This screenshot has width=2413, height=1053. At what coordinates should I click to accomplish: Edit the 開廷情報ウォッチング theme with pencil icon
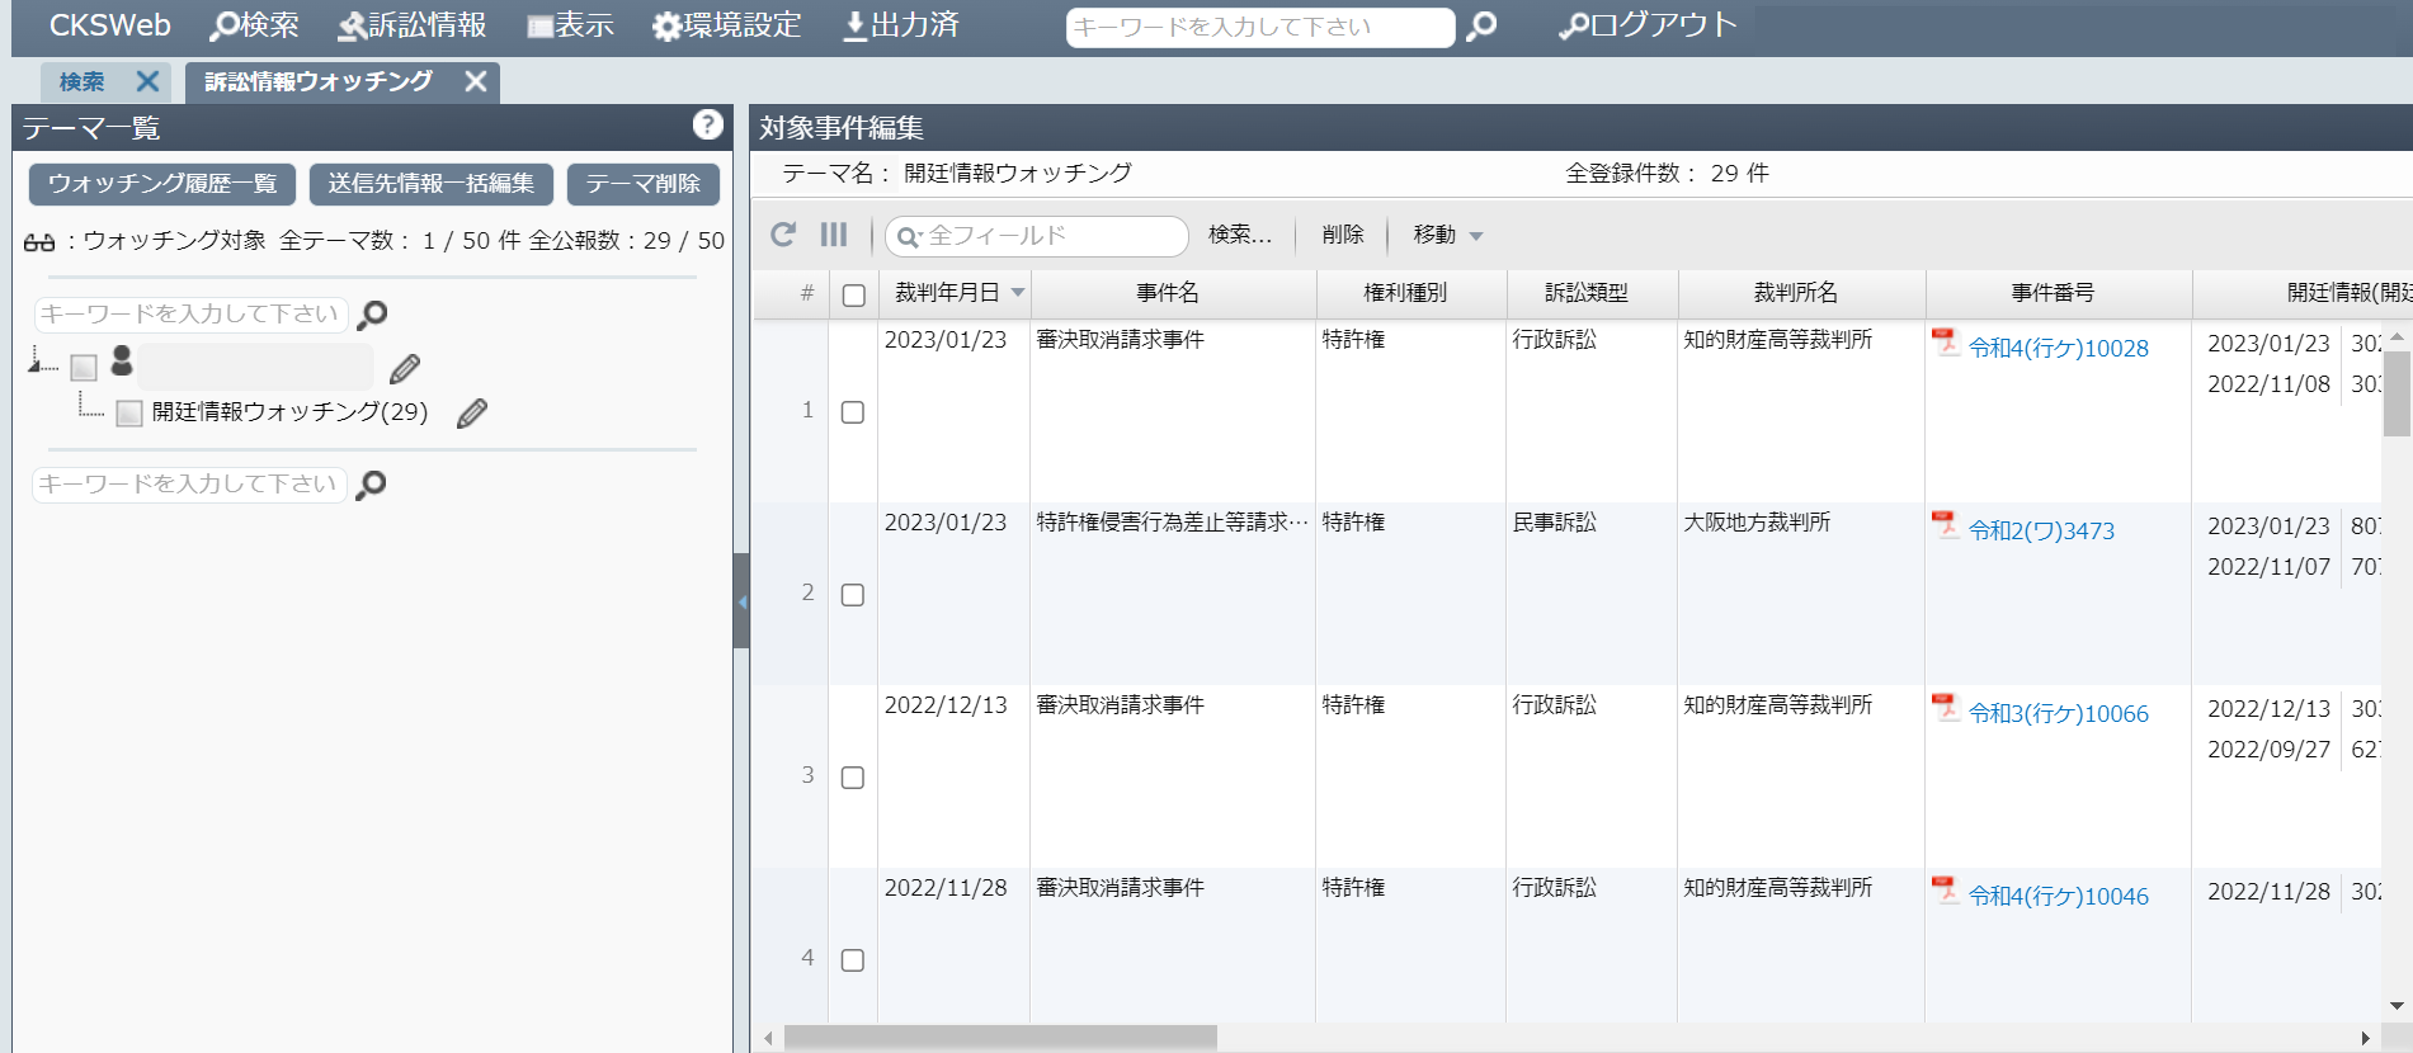pyautogui.click(x=472, y=412)
